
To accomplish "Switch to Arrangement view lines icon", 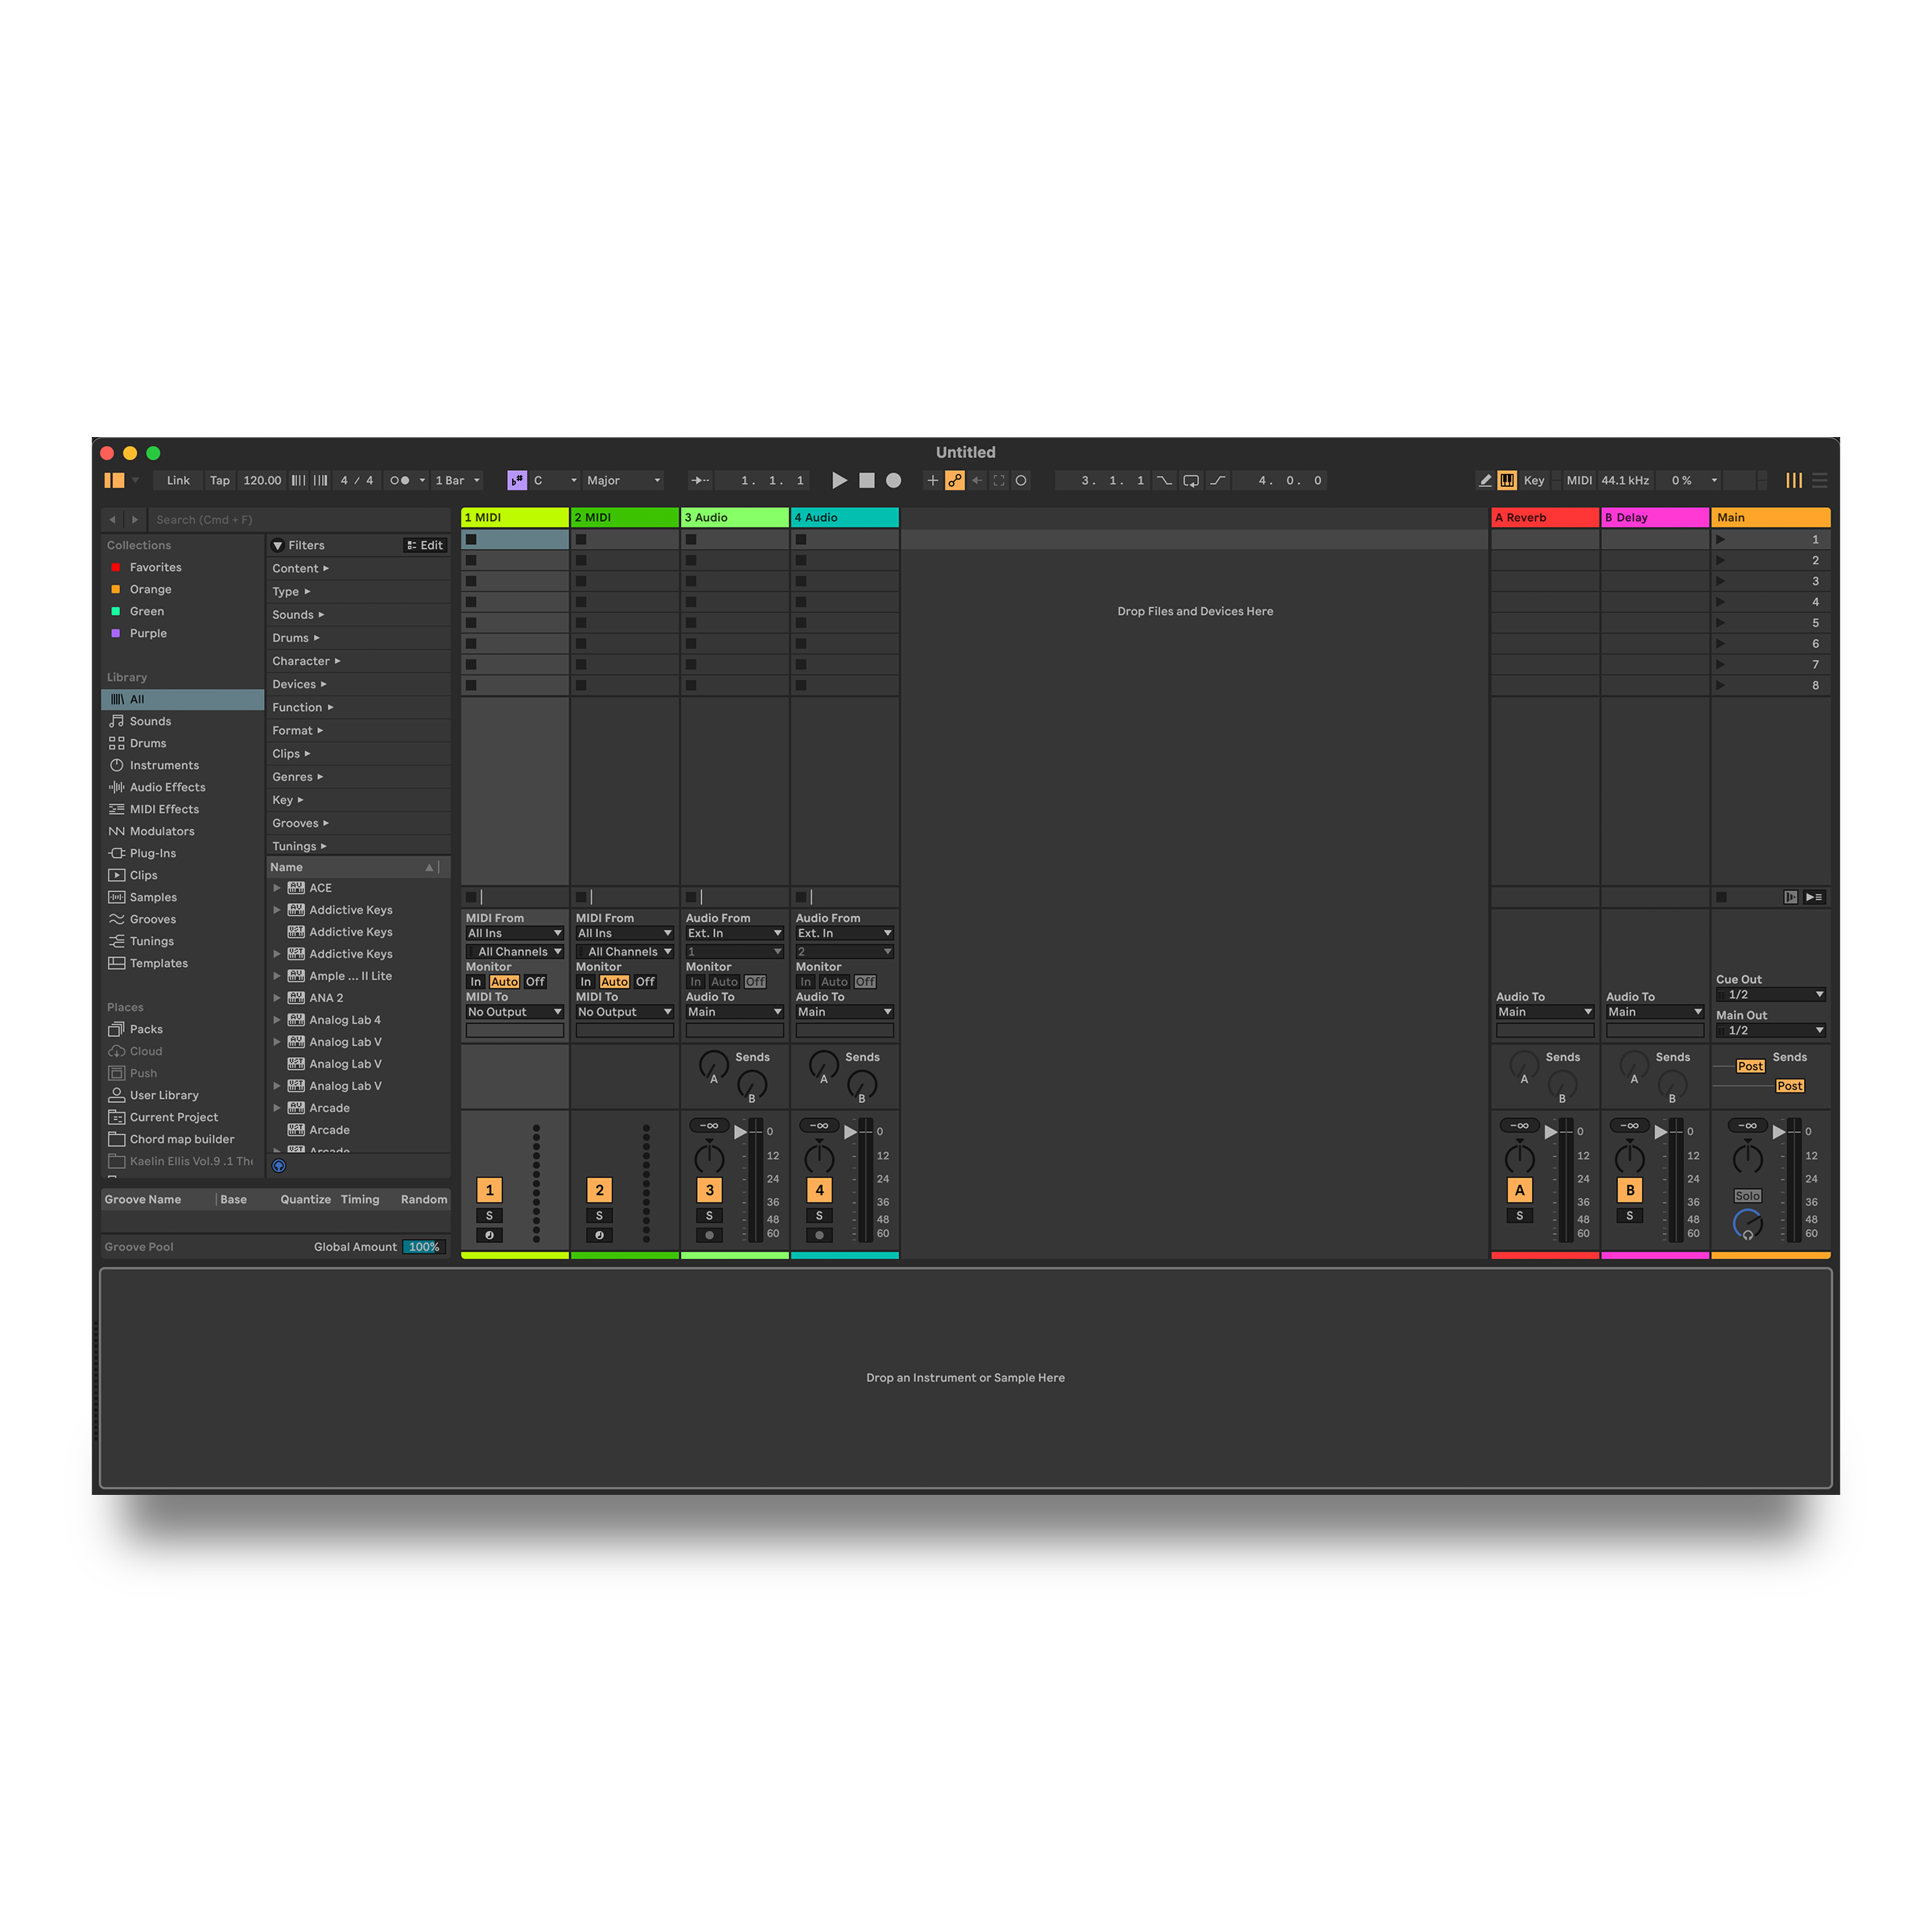I will tap(1819, 480).
